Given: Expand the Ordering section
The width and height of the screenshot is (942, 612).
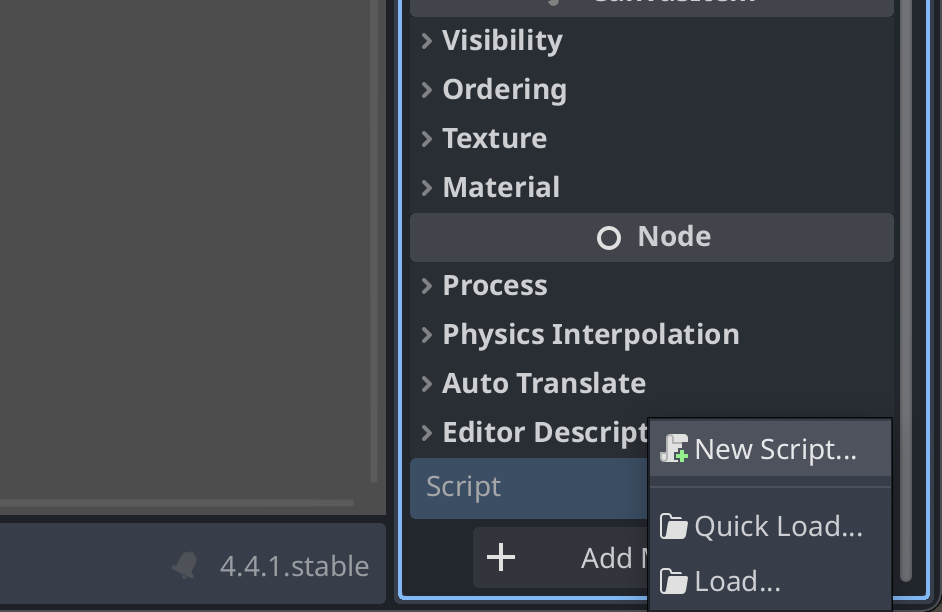Looking at the screenshot, I should [652, 89].
